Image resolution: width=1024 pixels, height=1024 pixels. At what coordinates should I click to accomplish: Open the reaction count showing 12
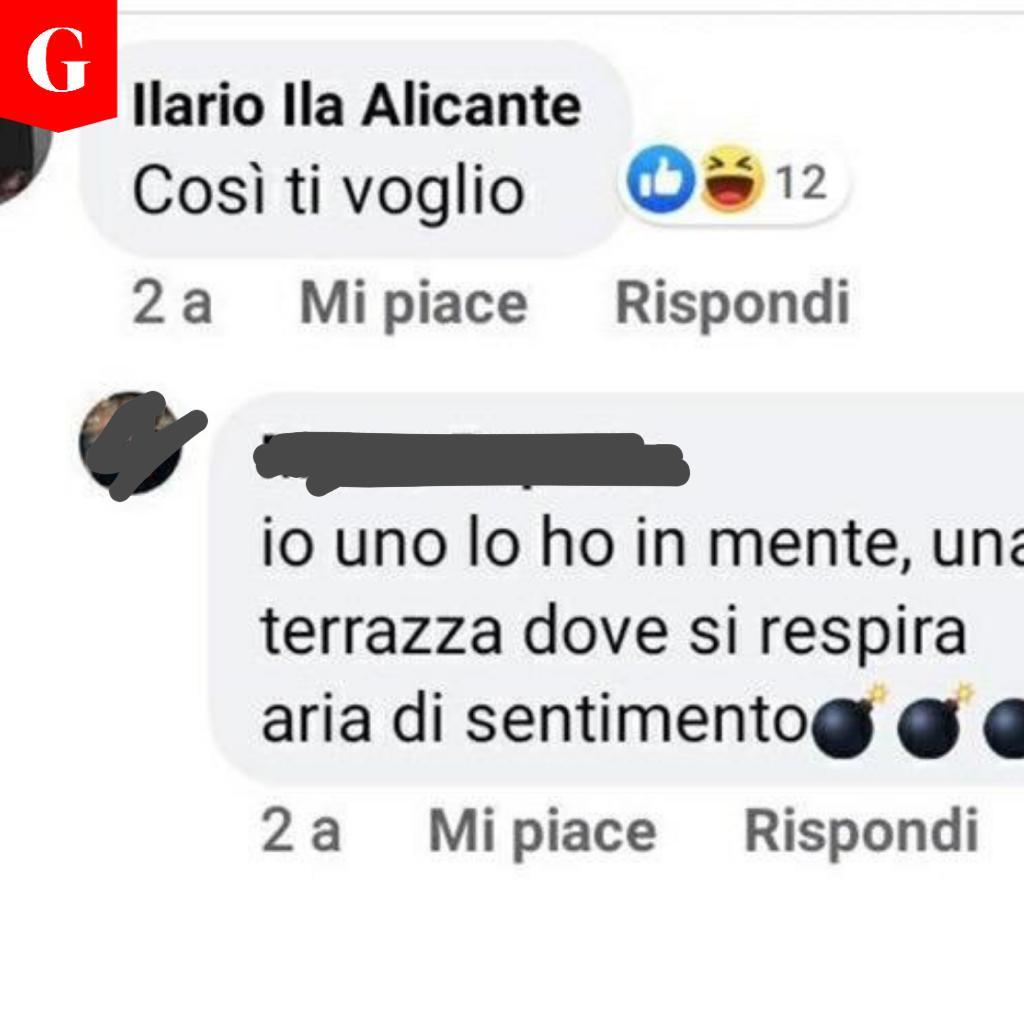point(801,182)
